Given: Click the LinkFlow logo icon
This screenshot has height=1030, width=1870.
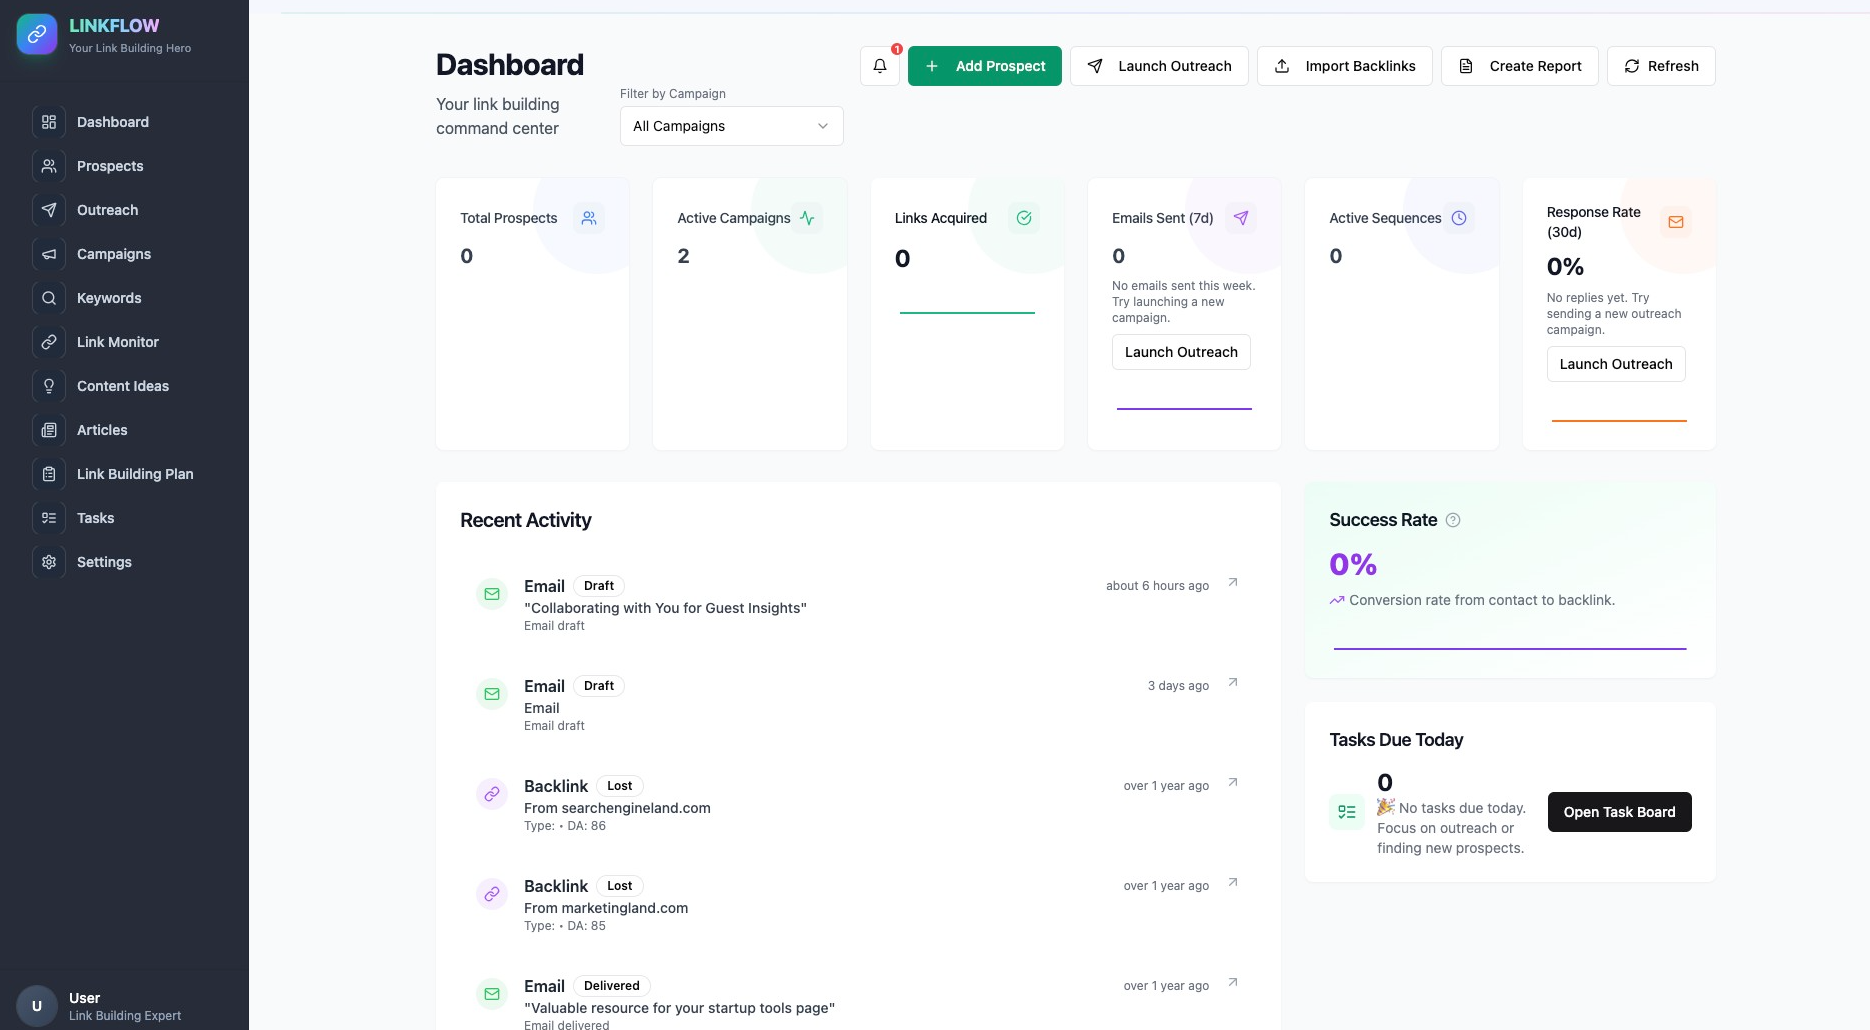Looking at the screenshot, I should 37,35.
